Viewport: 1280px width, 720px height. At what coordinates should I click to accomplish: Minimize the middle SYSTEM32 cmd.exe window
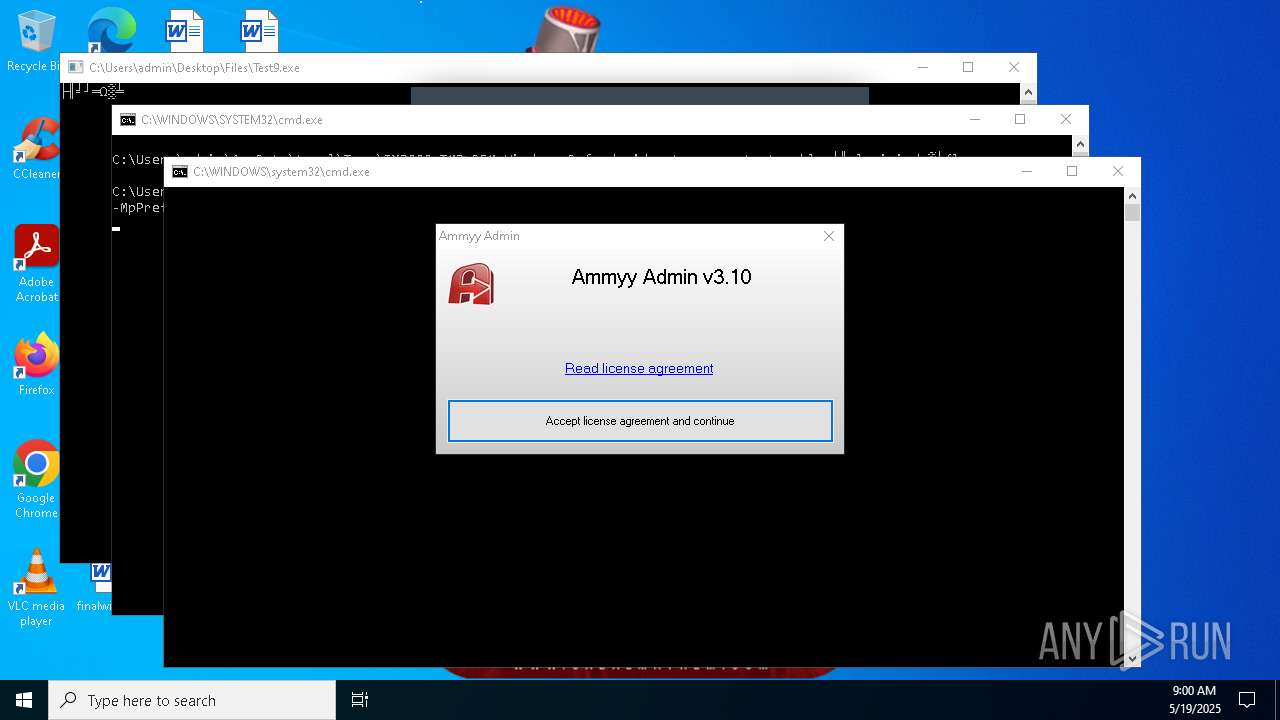[974, 120]
